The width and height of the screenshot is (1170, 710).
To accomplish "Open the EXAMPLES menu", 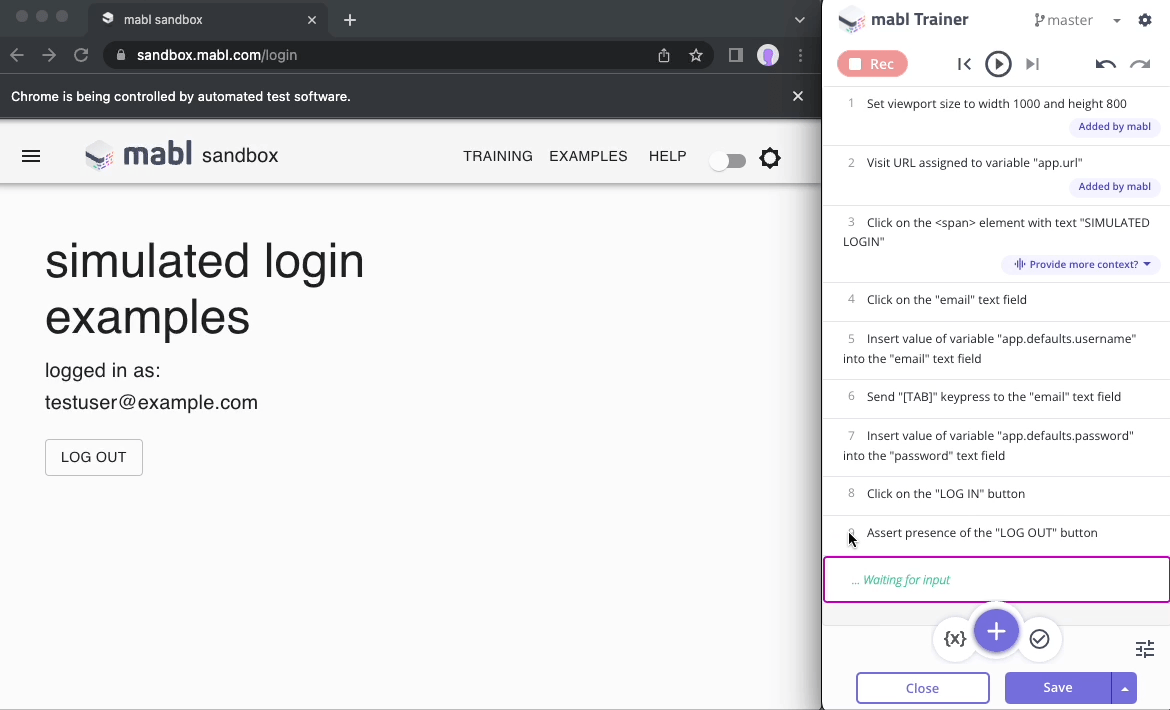I will [x=588, y=156].
